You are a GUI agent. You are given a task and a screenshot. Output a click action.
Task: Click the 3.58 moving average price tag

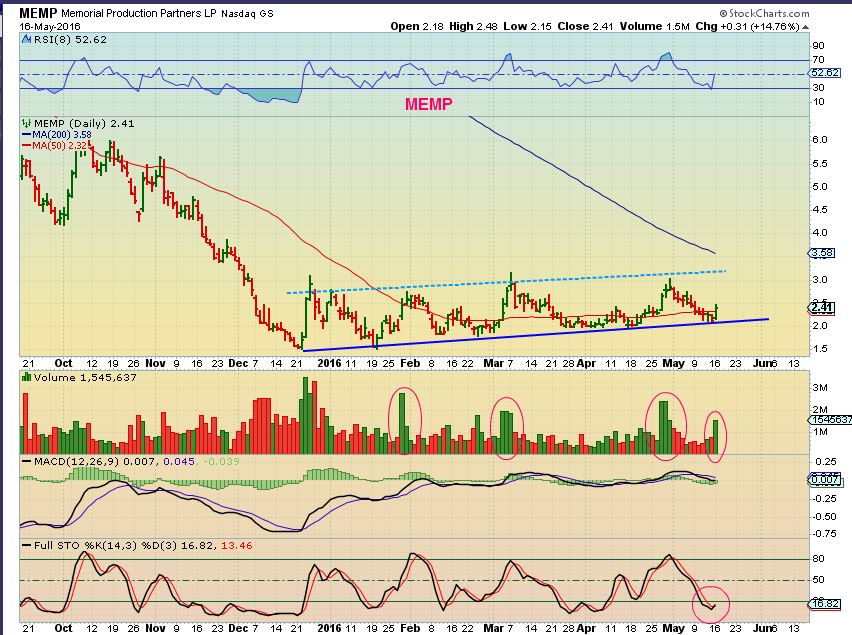(822, 253)
